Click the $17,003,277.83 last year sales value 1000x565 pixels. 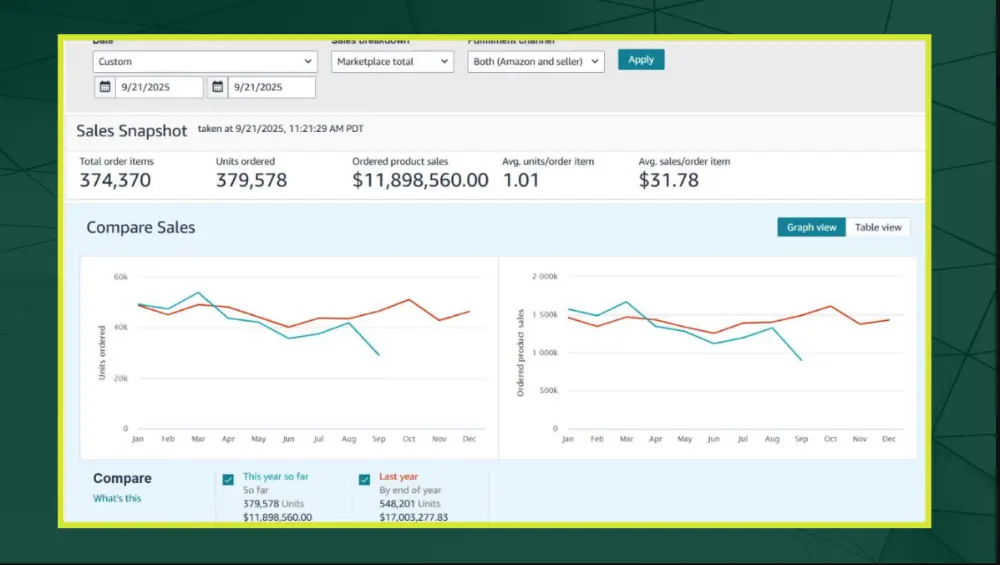(x=413, y=517)
